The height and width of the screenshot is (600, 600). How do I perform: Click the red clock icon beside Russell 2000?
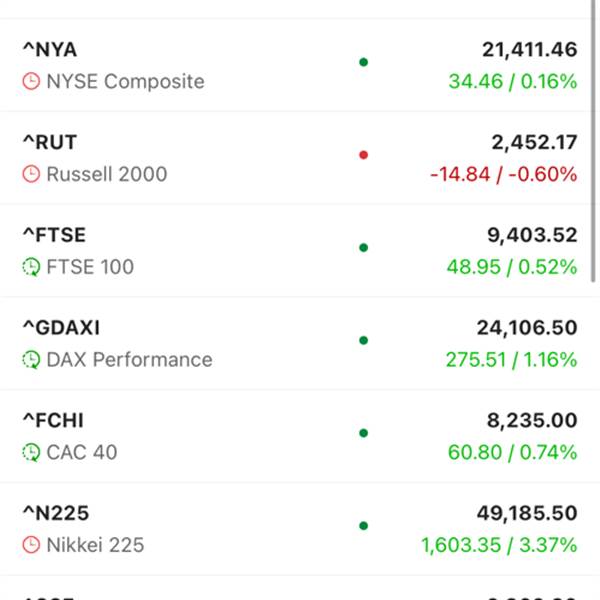(x=31, y=174)
